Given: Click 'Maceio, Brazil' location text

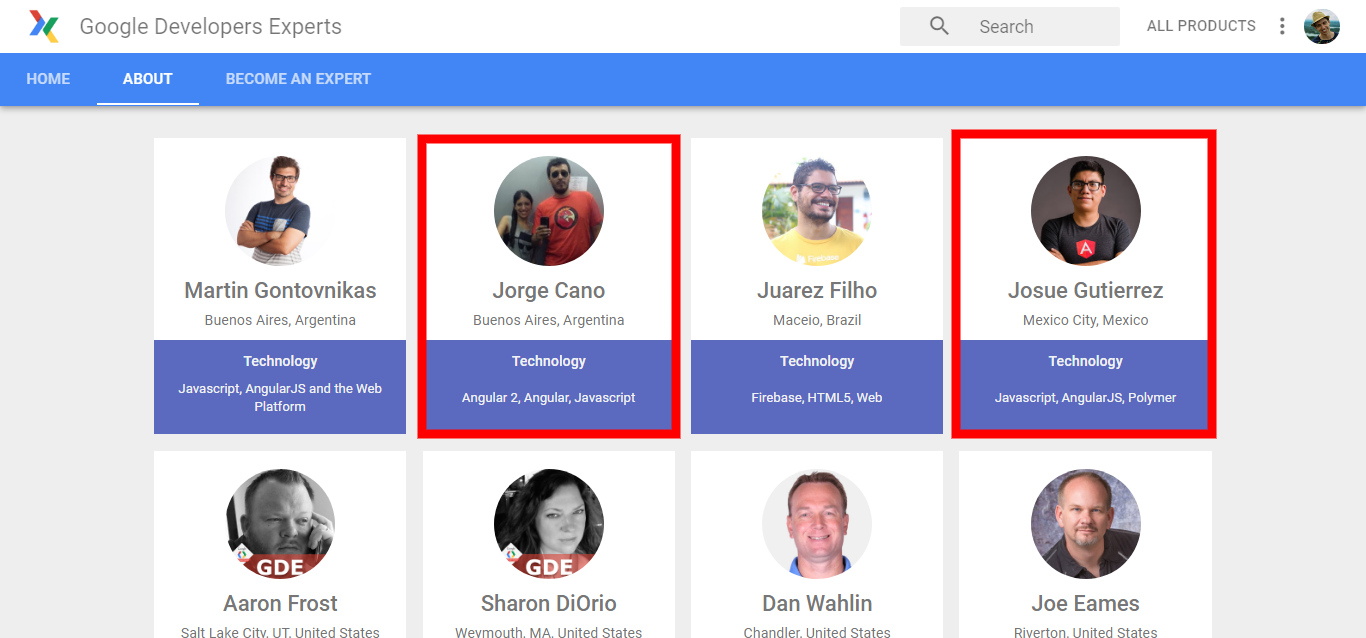Looking at the screenshot, I should (x=817, y=321).
